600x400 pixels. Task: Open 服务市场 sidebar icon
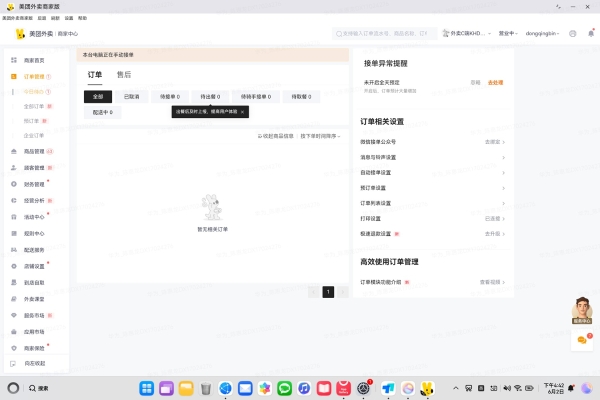click(14, 315)
